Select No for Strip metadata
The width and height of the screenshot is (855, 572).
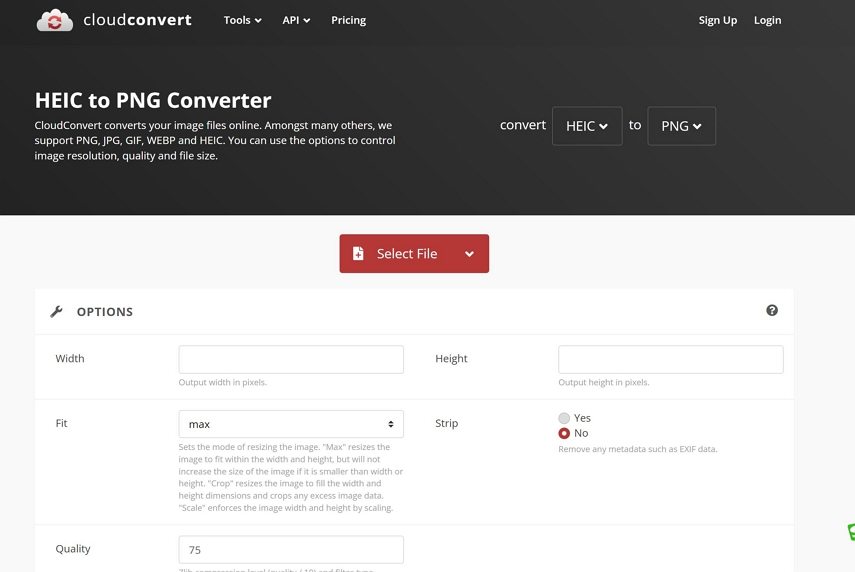click(564, 433)
